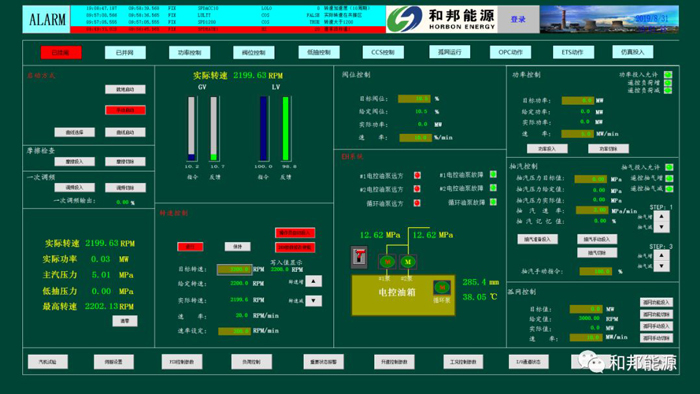Select the circulation pump motor icon on oil tank
The height and width of the screenshot is (394, 700).
(442, 288)
